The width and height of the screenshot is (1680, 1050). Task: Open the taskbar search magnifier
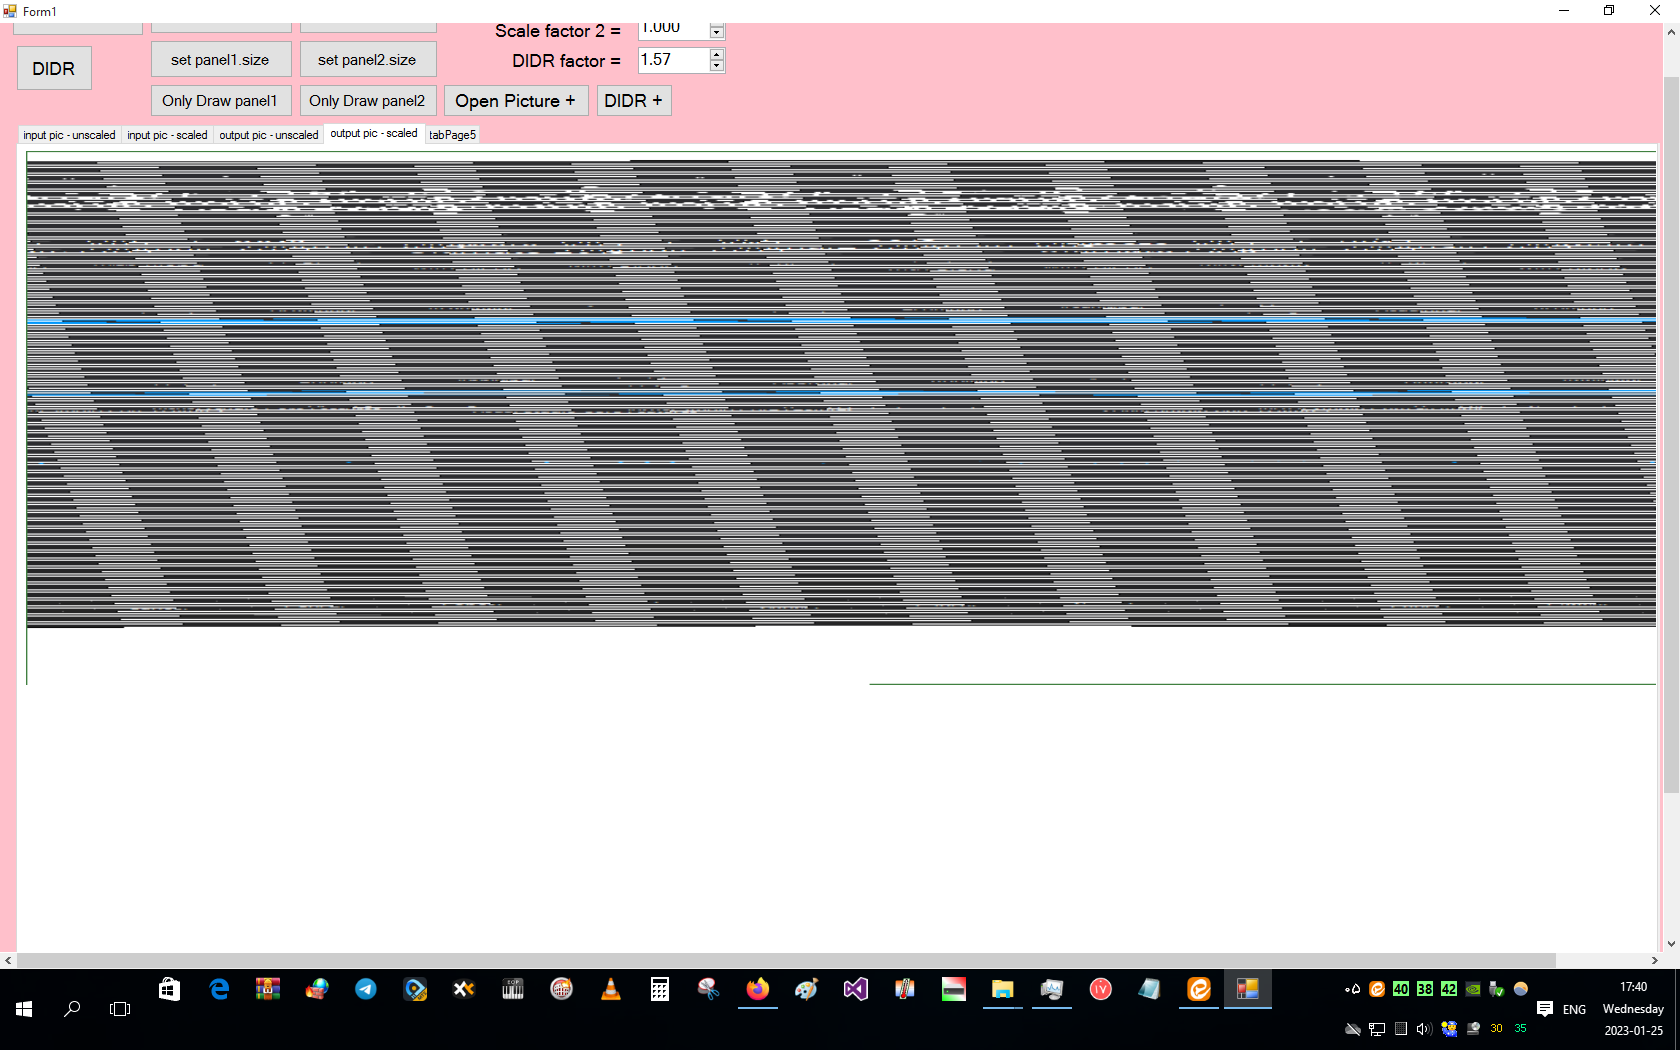72,1009
